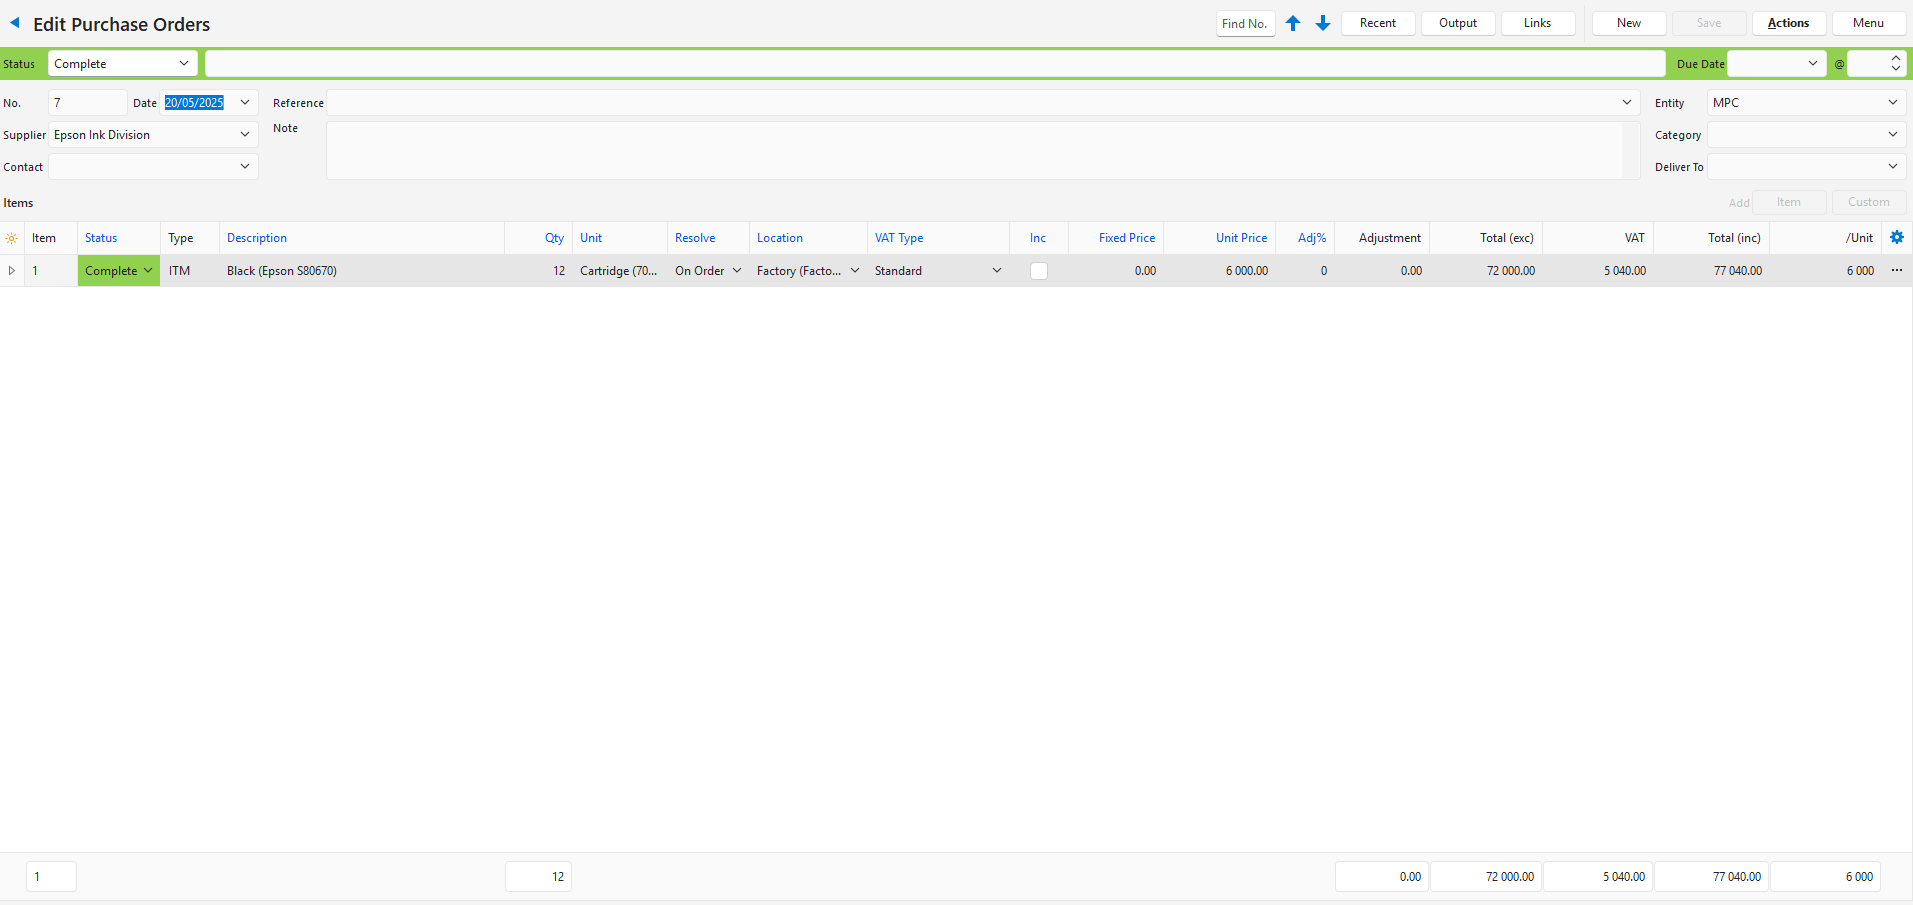
Task: Sort items by Description column header
Action: [257, 238]
